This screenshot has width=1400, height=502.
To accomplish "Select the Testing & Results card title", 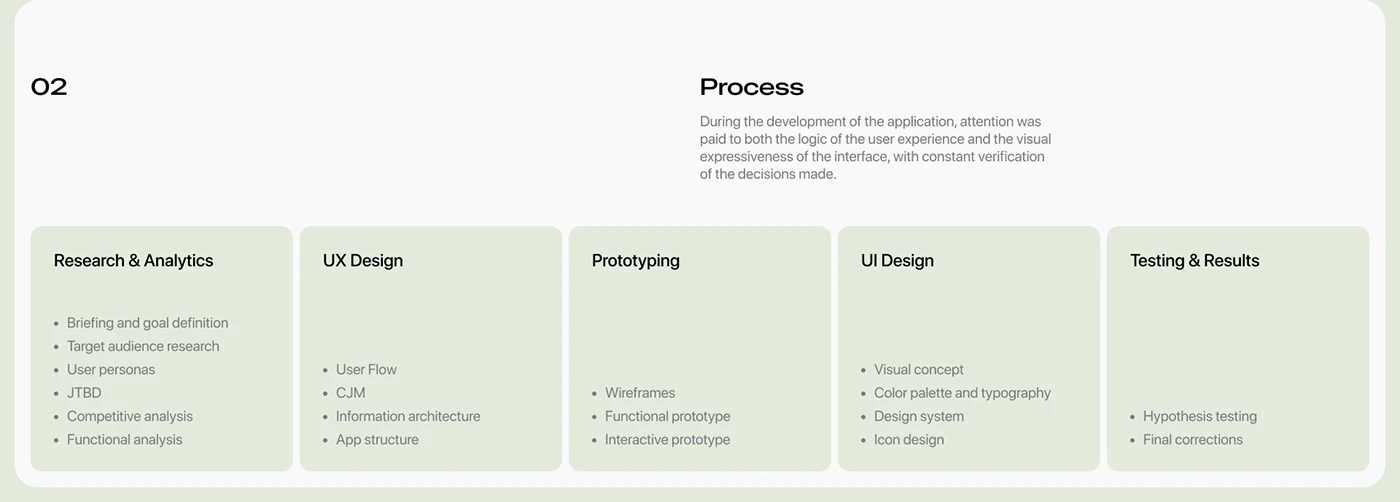I will 1194,261.
